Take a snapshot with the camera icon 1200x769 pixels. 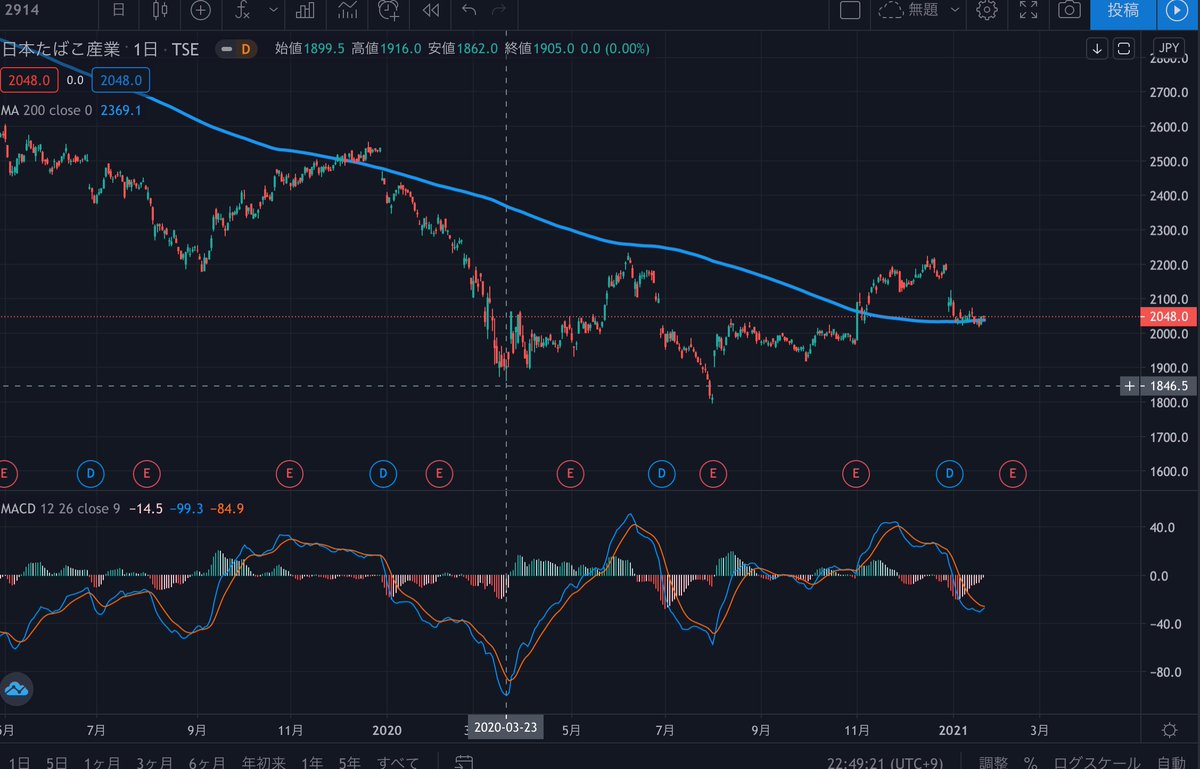pos(1069,11)
